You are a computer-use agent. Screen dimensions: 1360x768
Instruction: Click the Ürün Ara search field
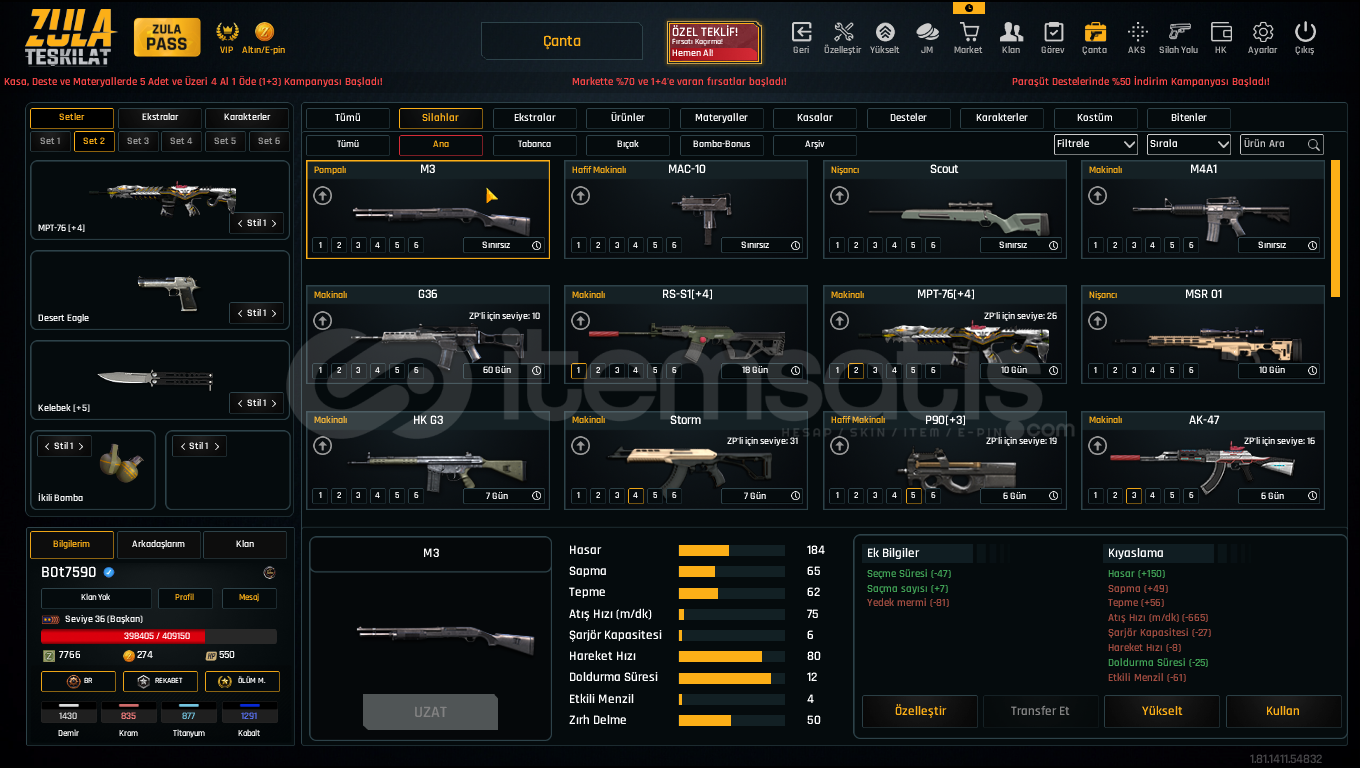(x=1274, y=144)
